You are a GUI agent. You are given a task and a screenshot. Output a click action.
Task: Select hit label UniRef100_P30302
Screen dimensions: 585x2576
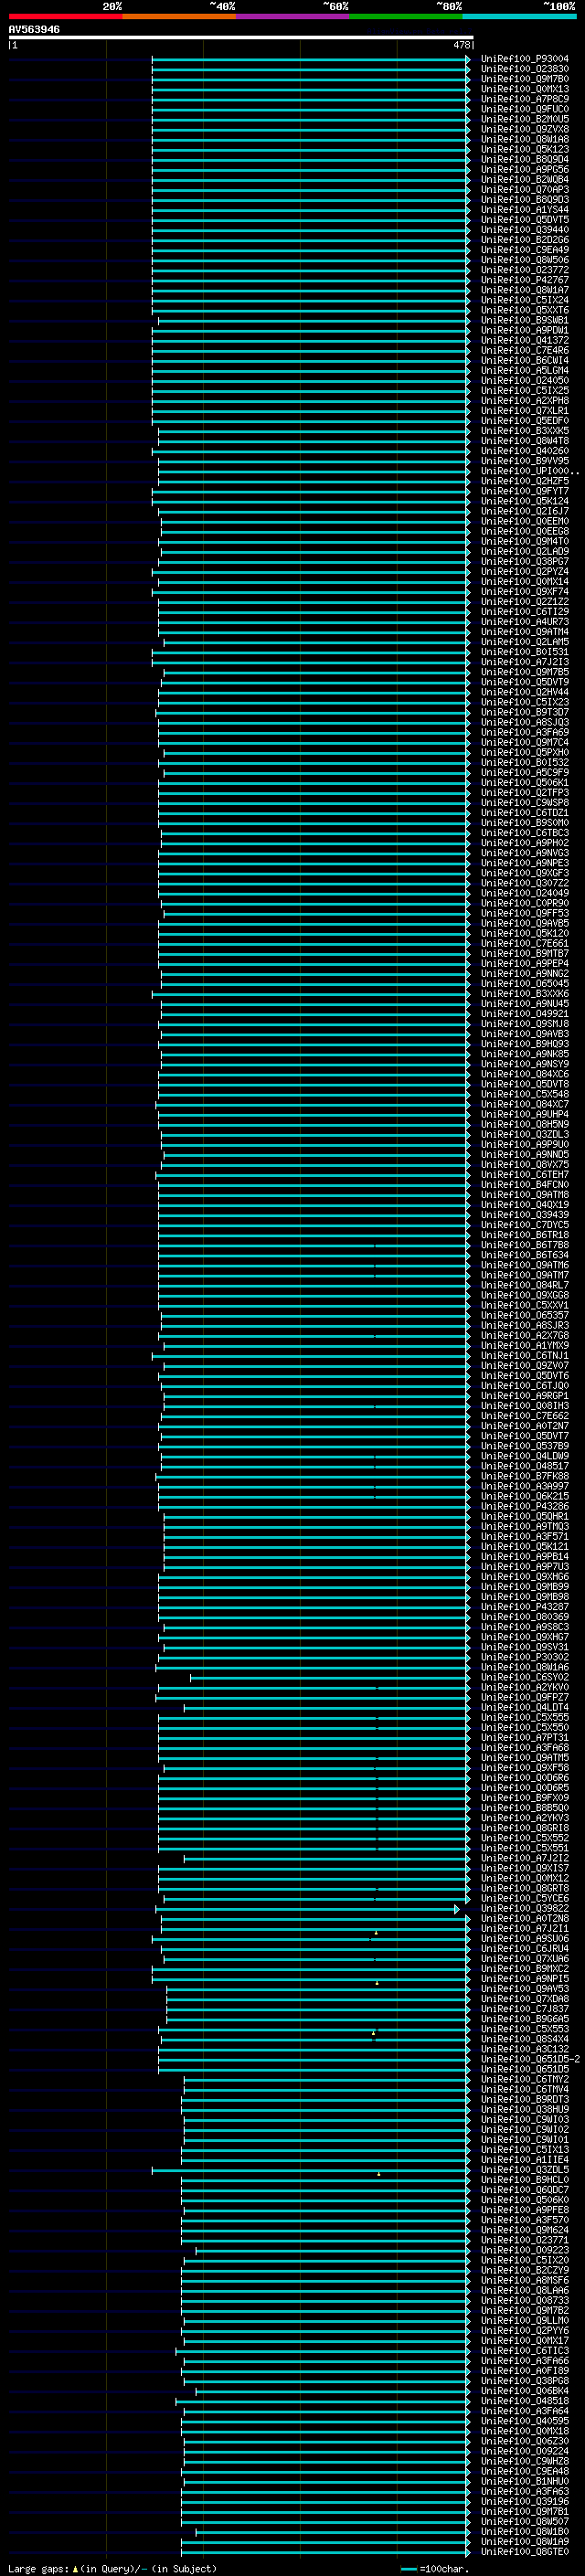click(525, 1657)
